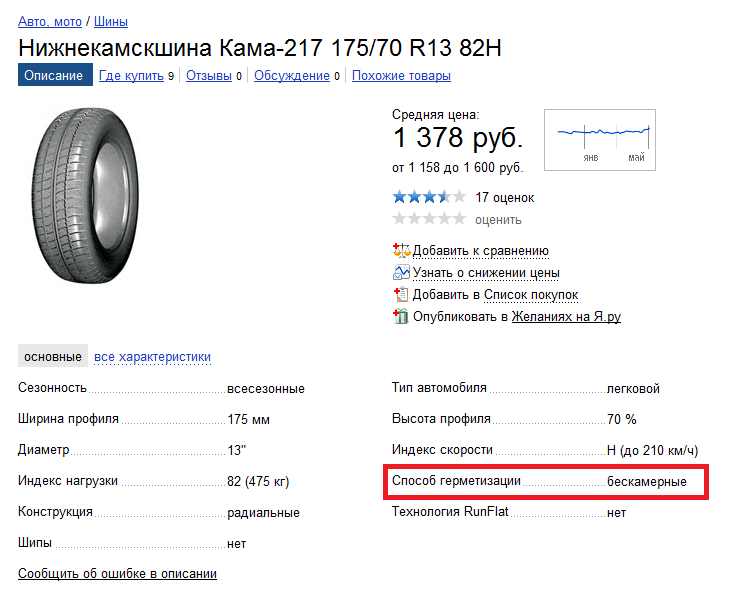
Task: Go to Похожие товары
Action: tap(401, 76)
